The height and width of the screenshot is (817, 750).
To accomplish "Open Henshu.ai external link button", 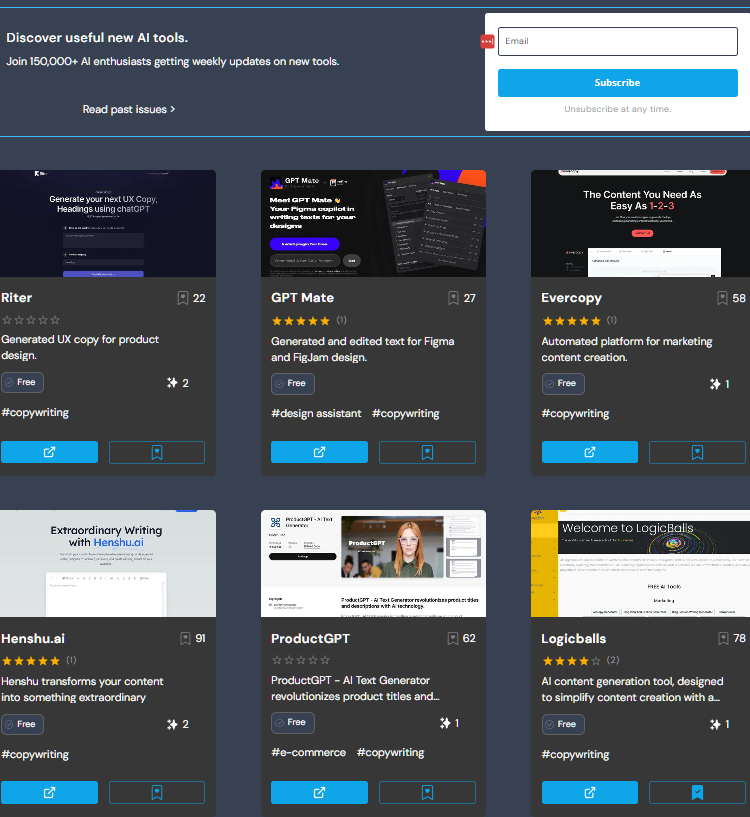I will tap(49, 792).
